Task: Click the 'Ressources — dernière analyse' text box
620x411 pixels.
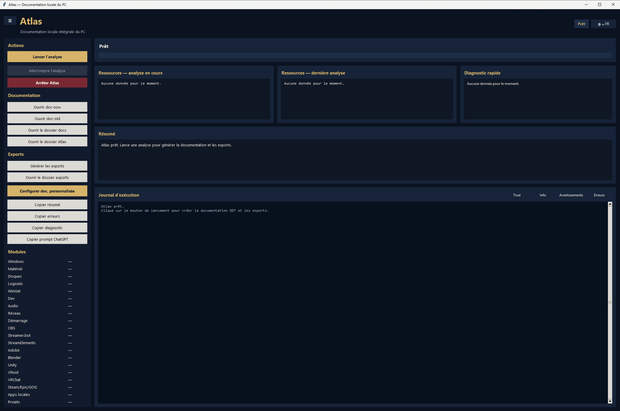Action: point(367,99)
